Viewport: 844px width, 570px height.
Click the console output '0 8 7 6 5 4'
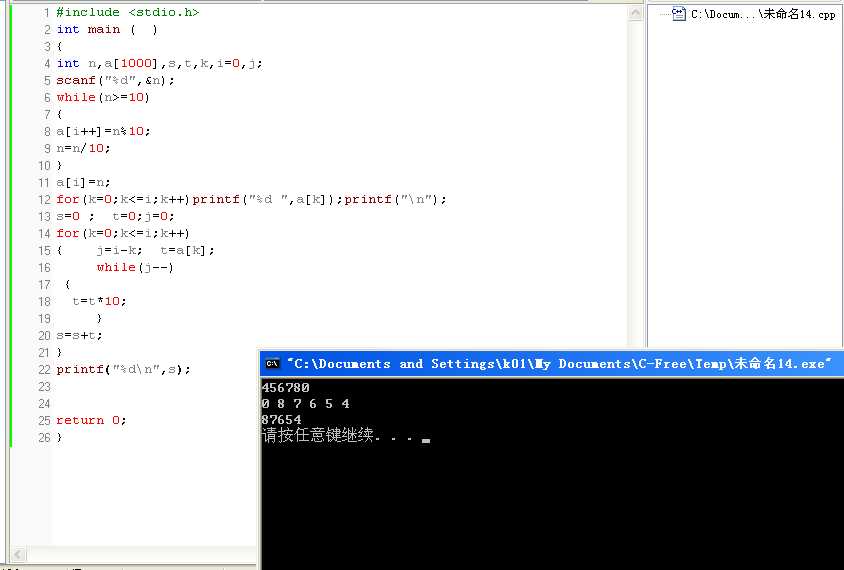coord(306,404)
